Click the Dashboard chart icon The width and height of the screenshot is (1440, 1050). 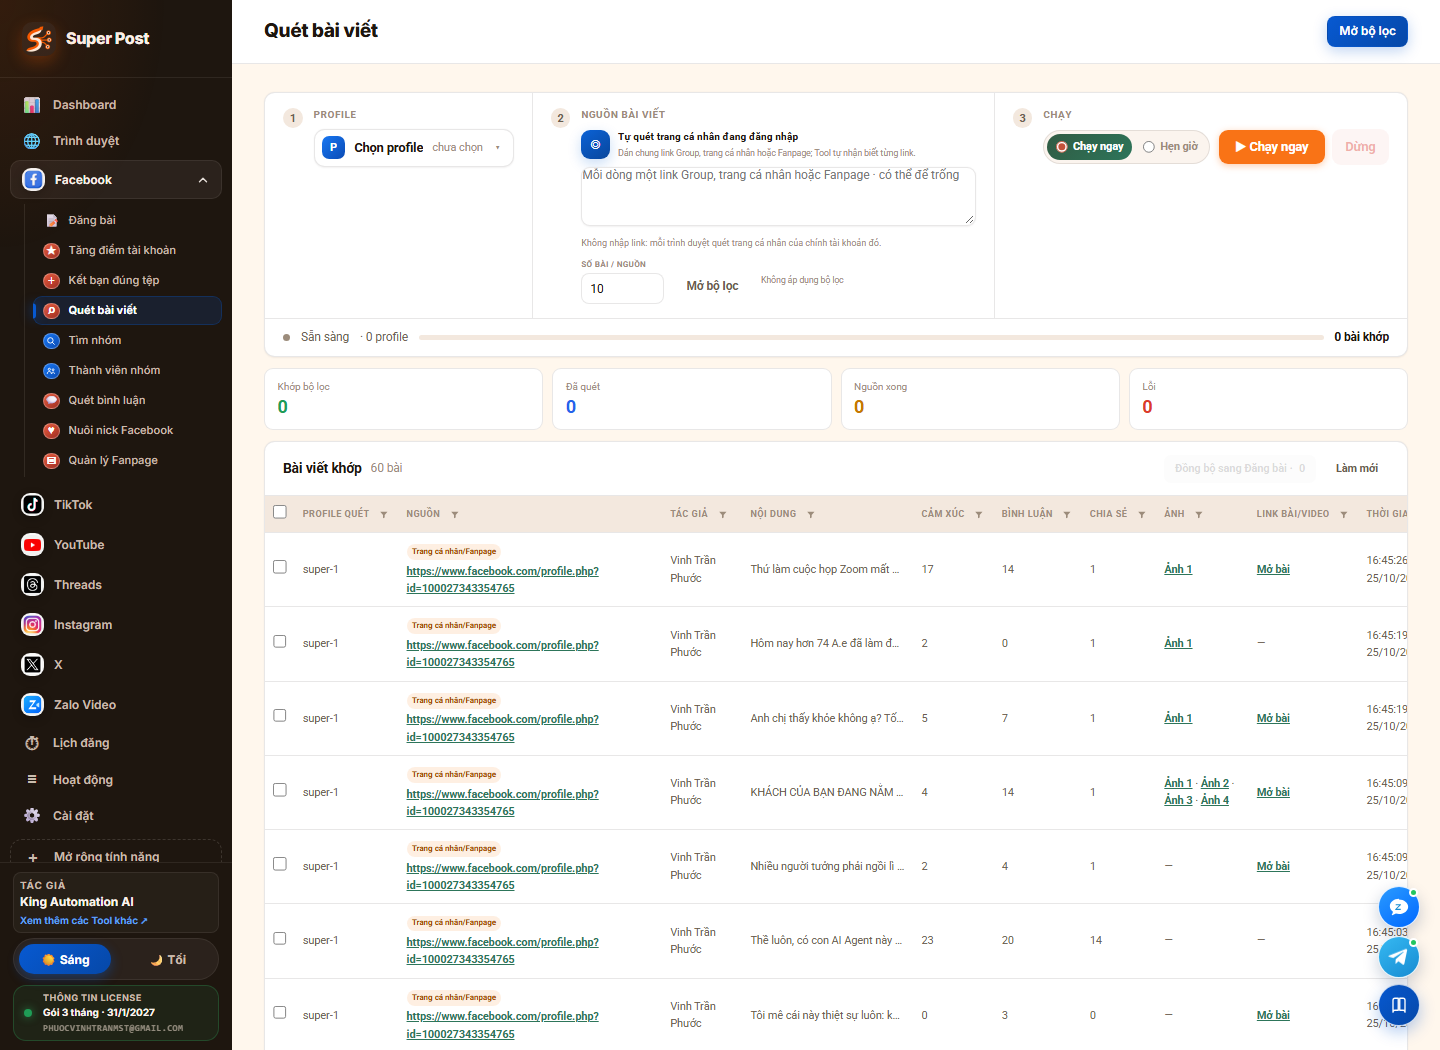(x=32, y=105)
